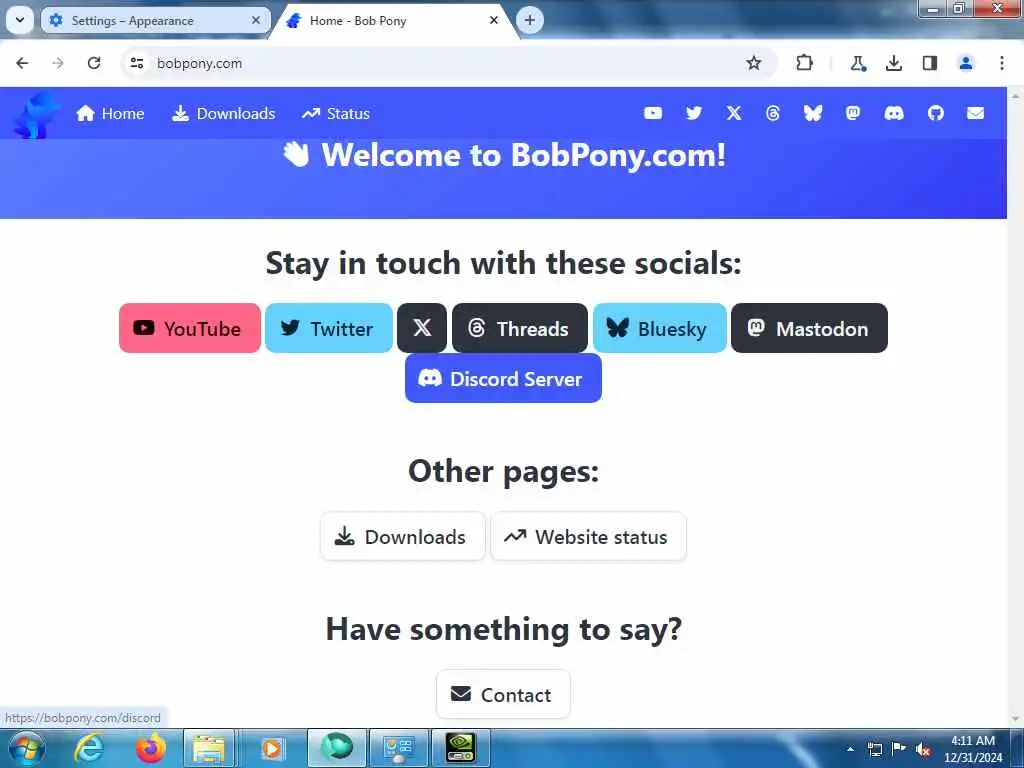Open Mastodon icon in the navbar
Screen dimensions: 1024x768
point(853,114)
